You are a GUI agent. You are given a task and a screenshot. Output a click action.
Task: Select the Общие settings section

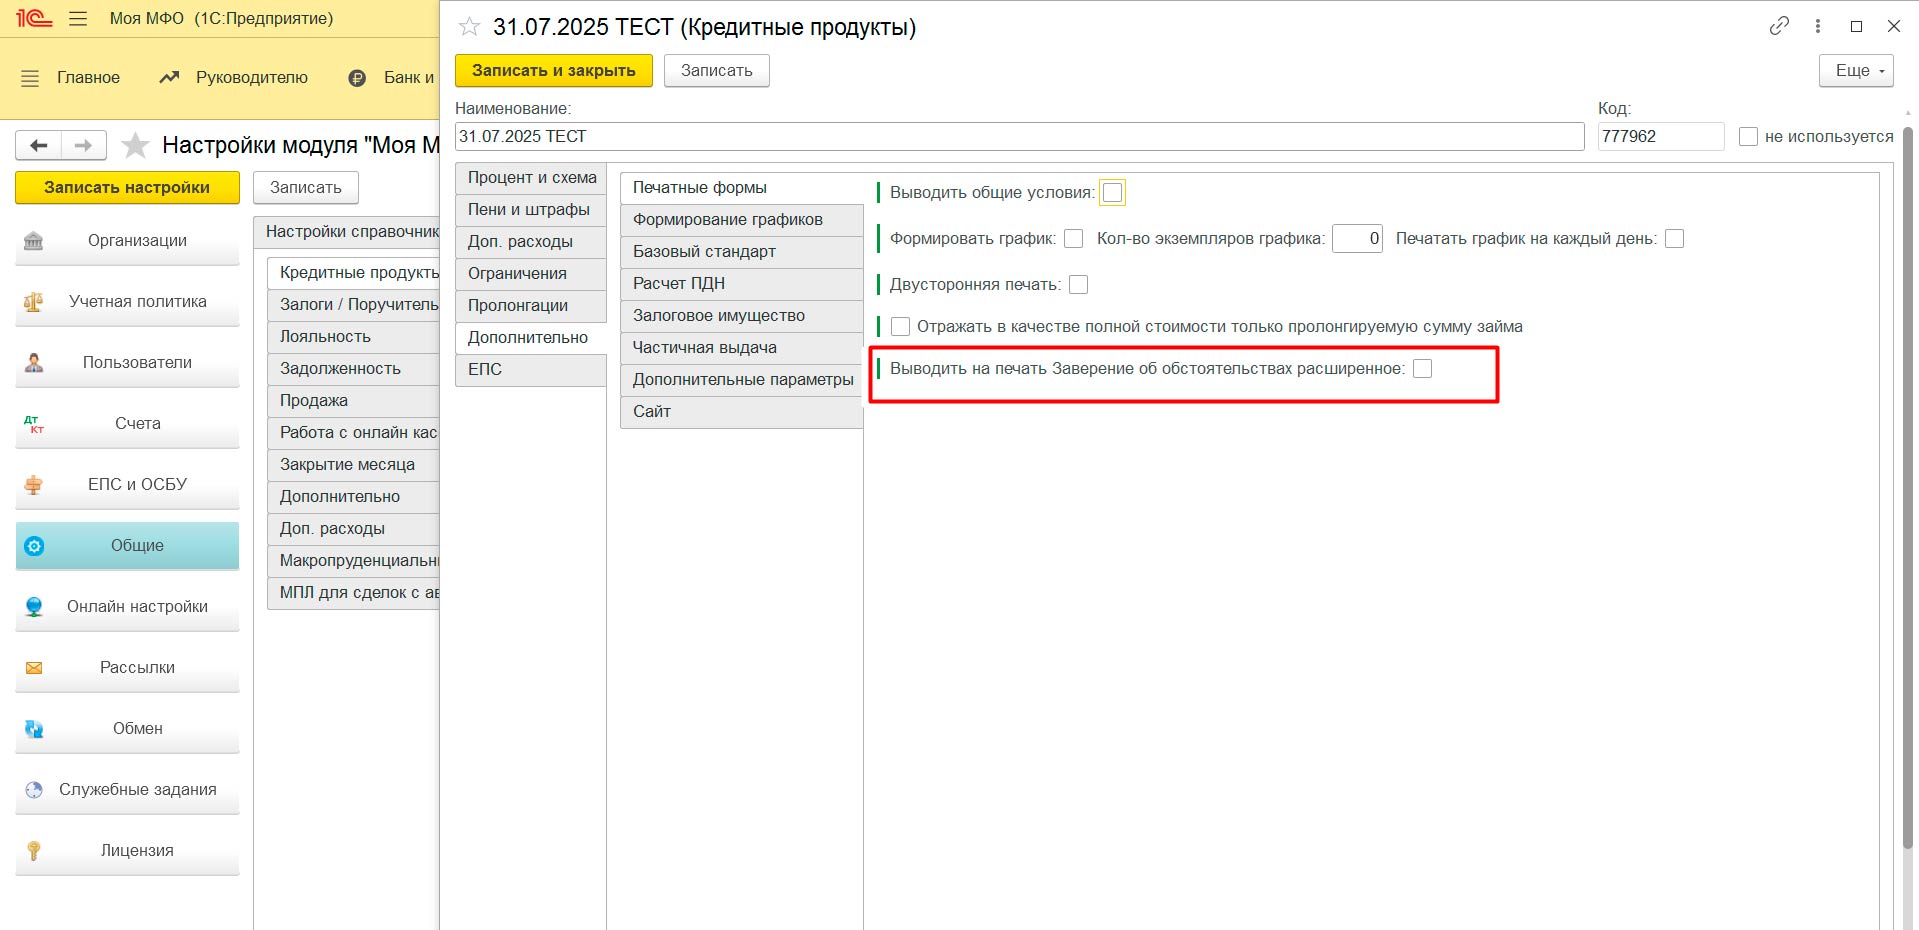coord(127,546)
